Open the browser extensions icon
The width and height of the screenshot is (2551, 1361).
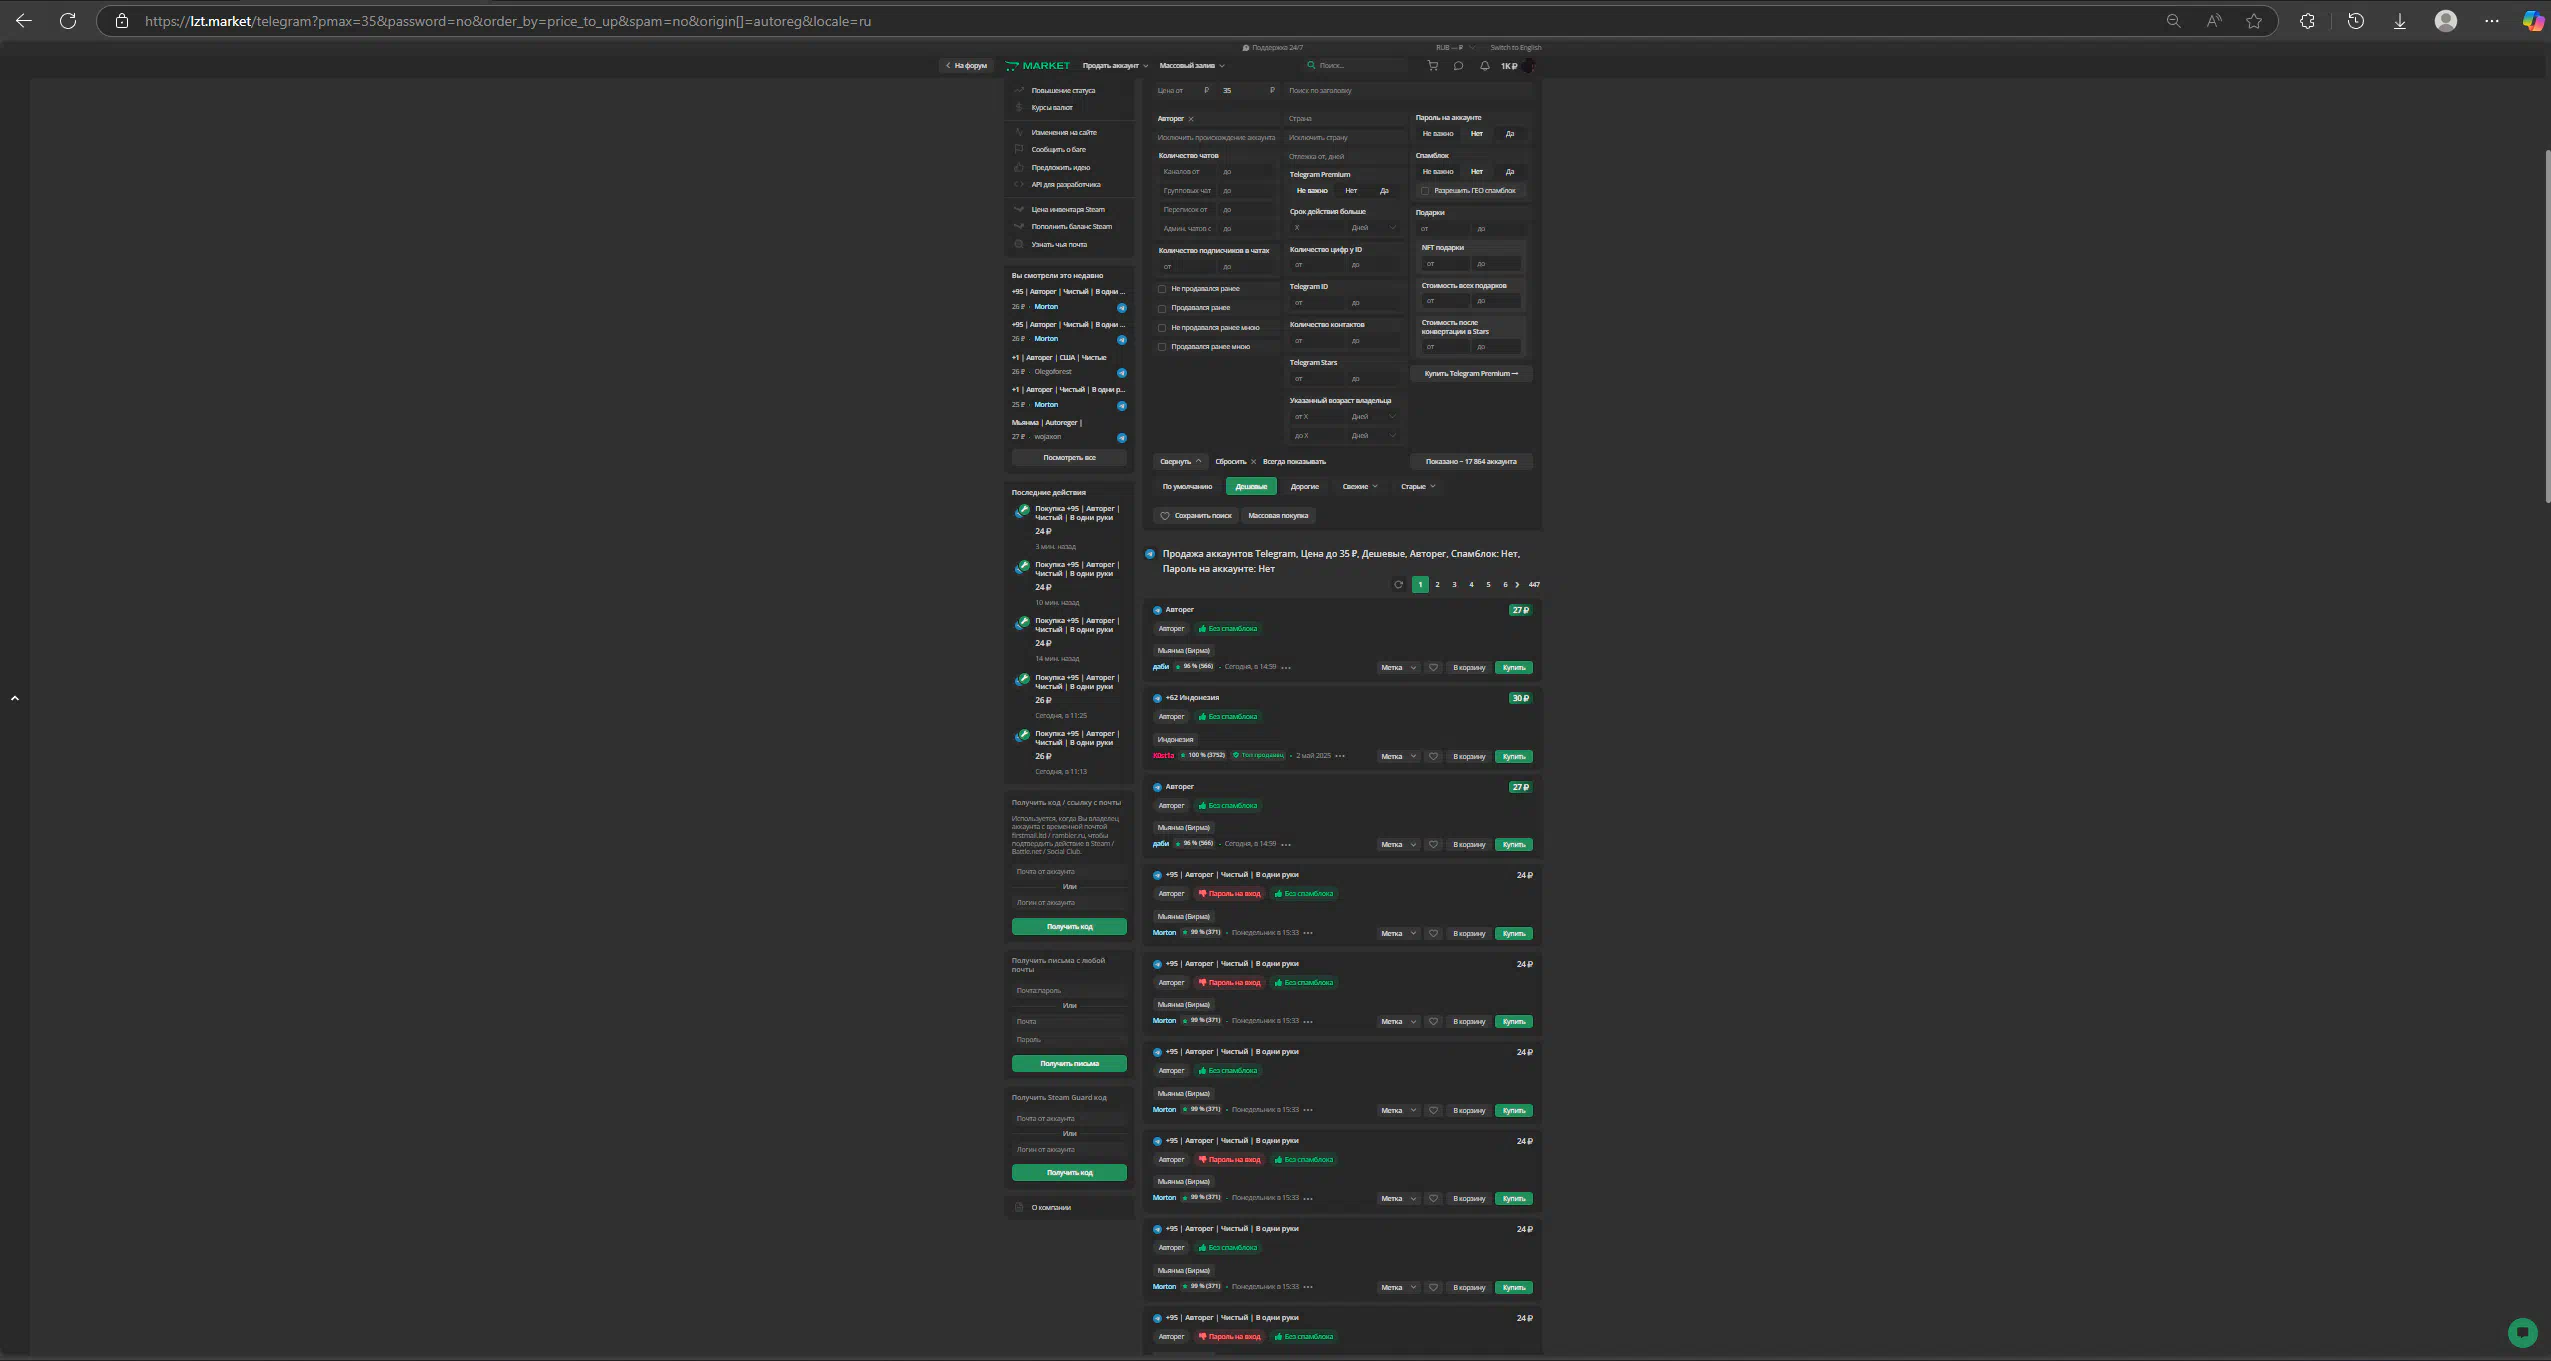pyautogui.click(x=2307, y=21)
